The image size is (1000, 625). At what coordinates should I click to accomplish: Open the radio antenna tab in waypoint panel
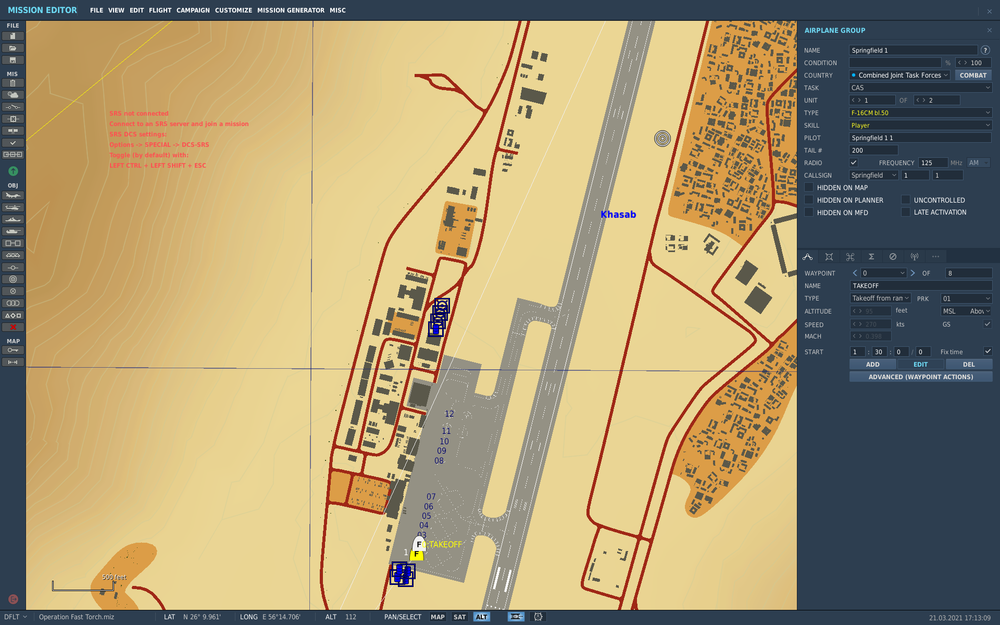[915, 257]
